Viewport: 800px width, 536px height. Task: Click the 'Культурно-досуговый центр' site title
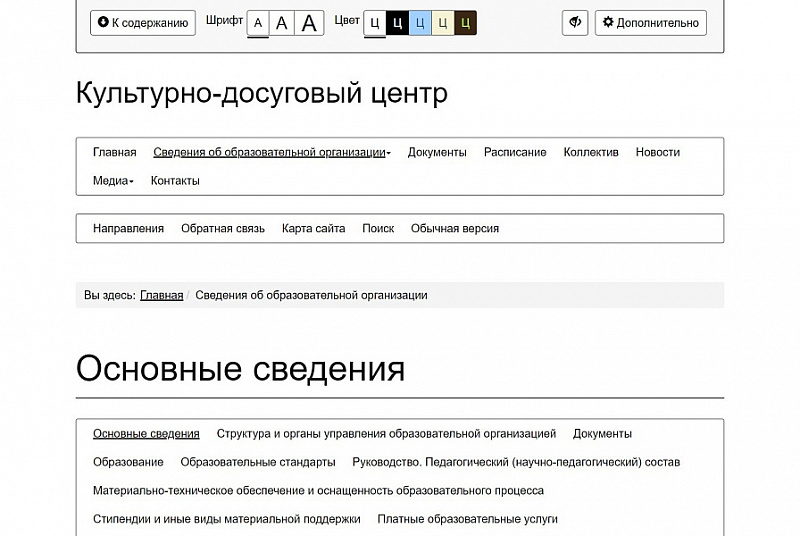pyautogui.click(x=262, y=93)
